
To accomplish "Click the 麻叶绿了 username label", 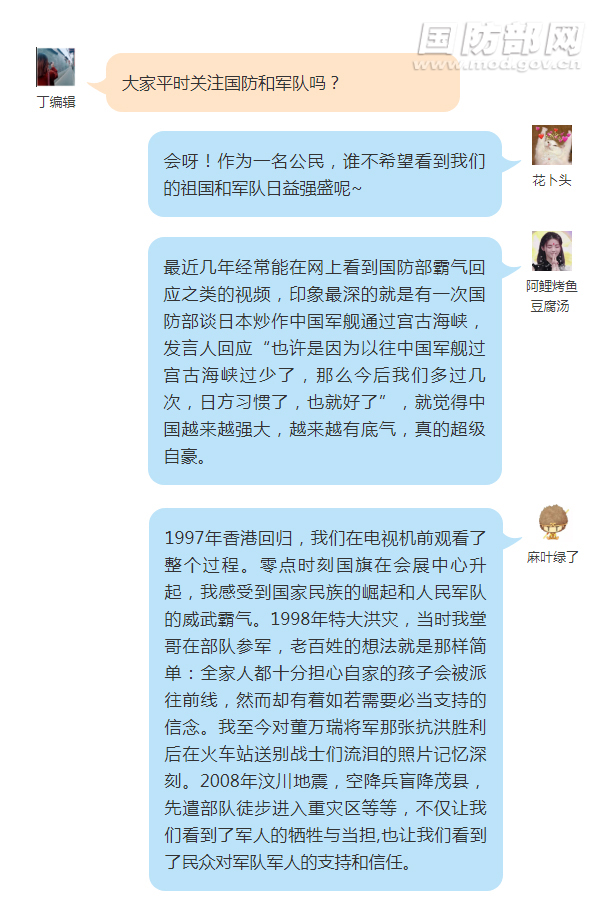I will tap(553, 557).
